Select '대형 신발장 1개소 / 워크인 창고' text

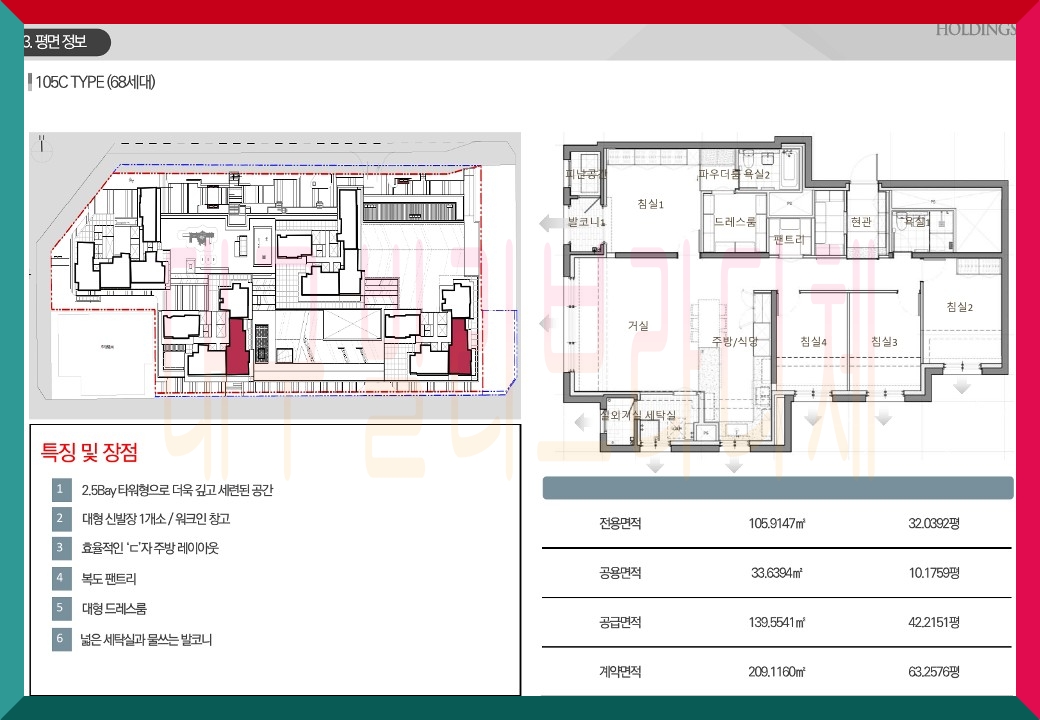156,519
